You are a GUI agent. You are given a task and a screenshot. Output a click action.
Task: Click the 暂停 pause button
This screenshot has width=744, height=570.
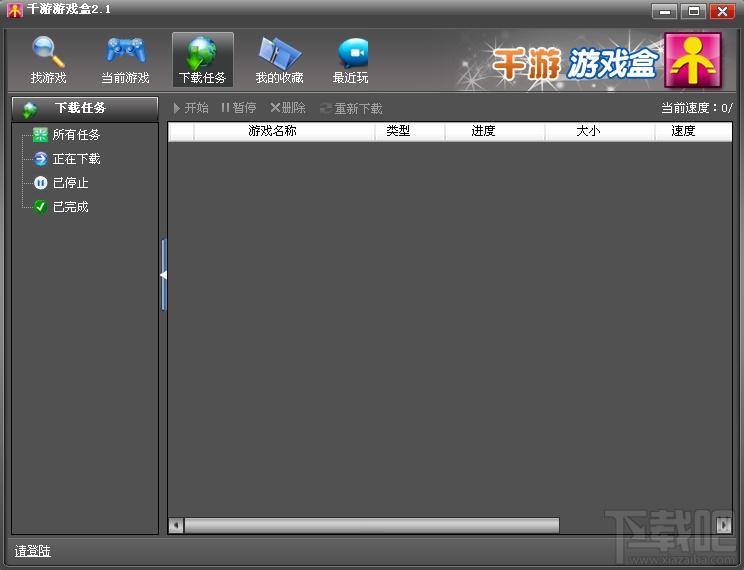[239, 108]
